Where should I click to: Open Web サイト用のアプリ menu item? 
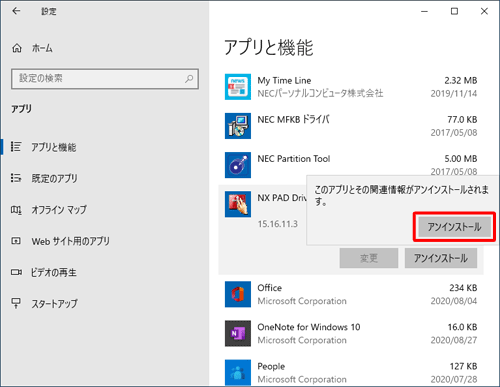71,241
